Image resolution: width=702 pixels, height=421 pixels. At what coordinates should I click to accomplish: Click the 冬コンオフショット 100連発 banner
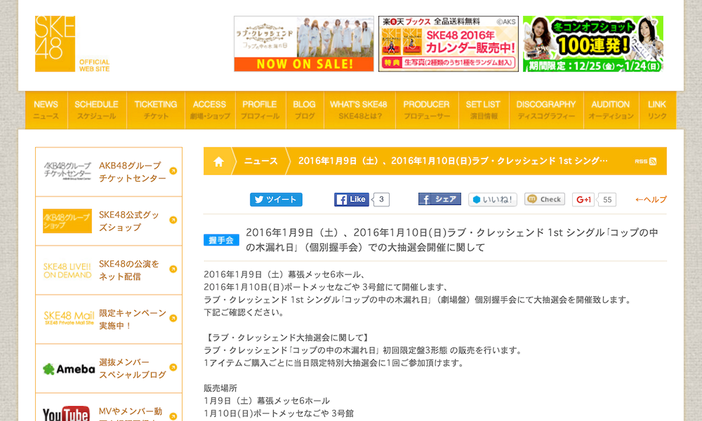[593, 44]
